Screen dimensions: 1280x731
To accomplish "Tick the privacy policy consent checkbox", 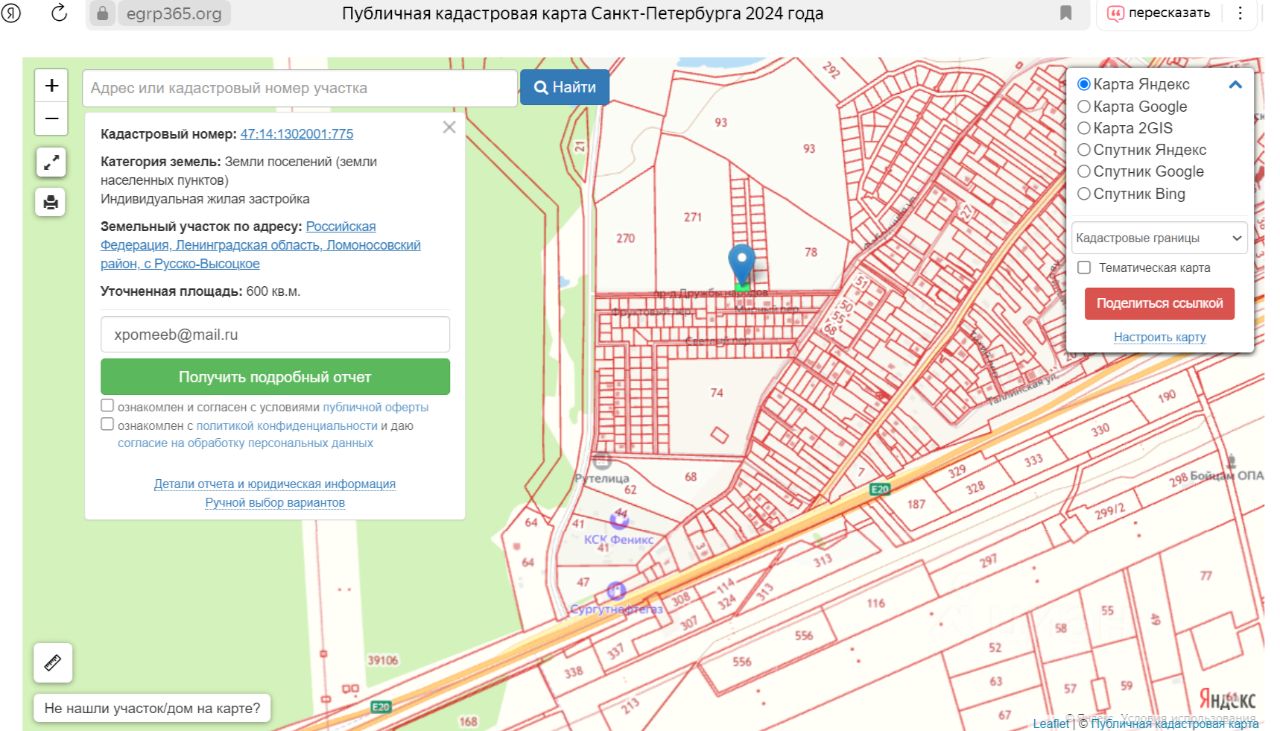I will click(x=107, y=424).
